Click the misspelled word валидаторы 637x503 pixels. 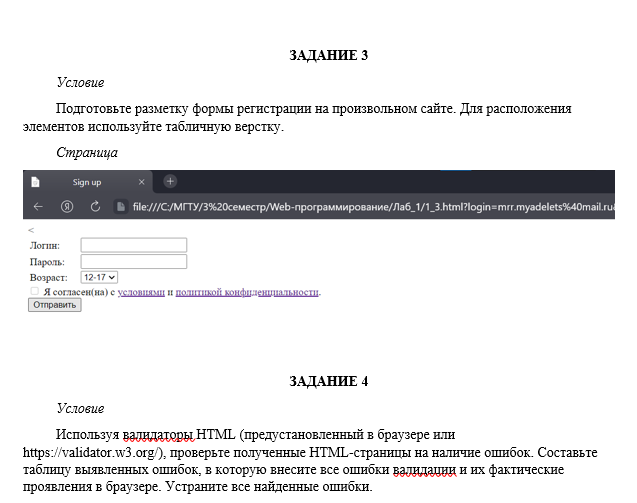tap(158, 434)
